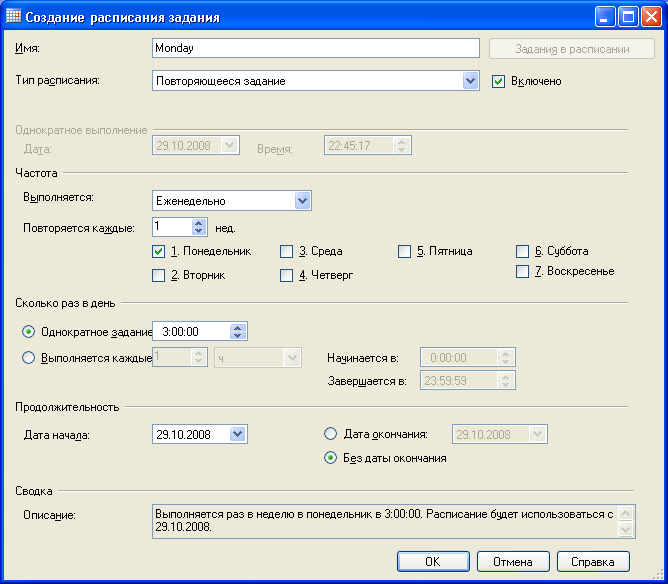This screenshot has height=584, width=668.
Task: Decrease the 'Повторяется каждые' weeks spinner
Action: (x=198, y=232)
